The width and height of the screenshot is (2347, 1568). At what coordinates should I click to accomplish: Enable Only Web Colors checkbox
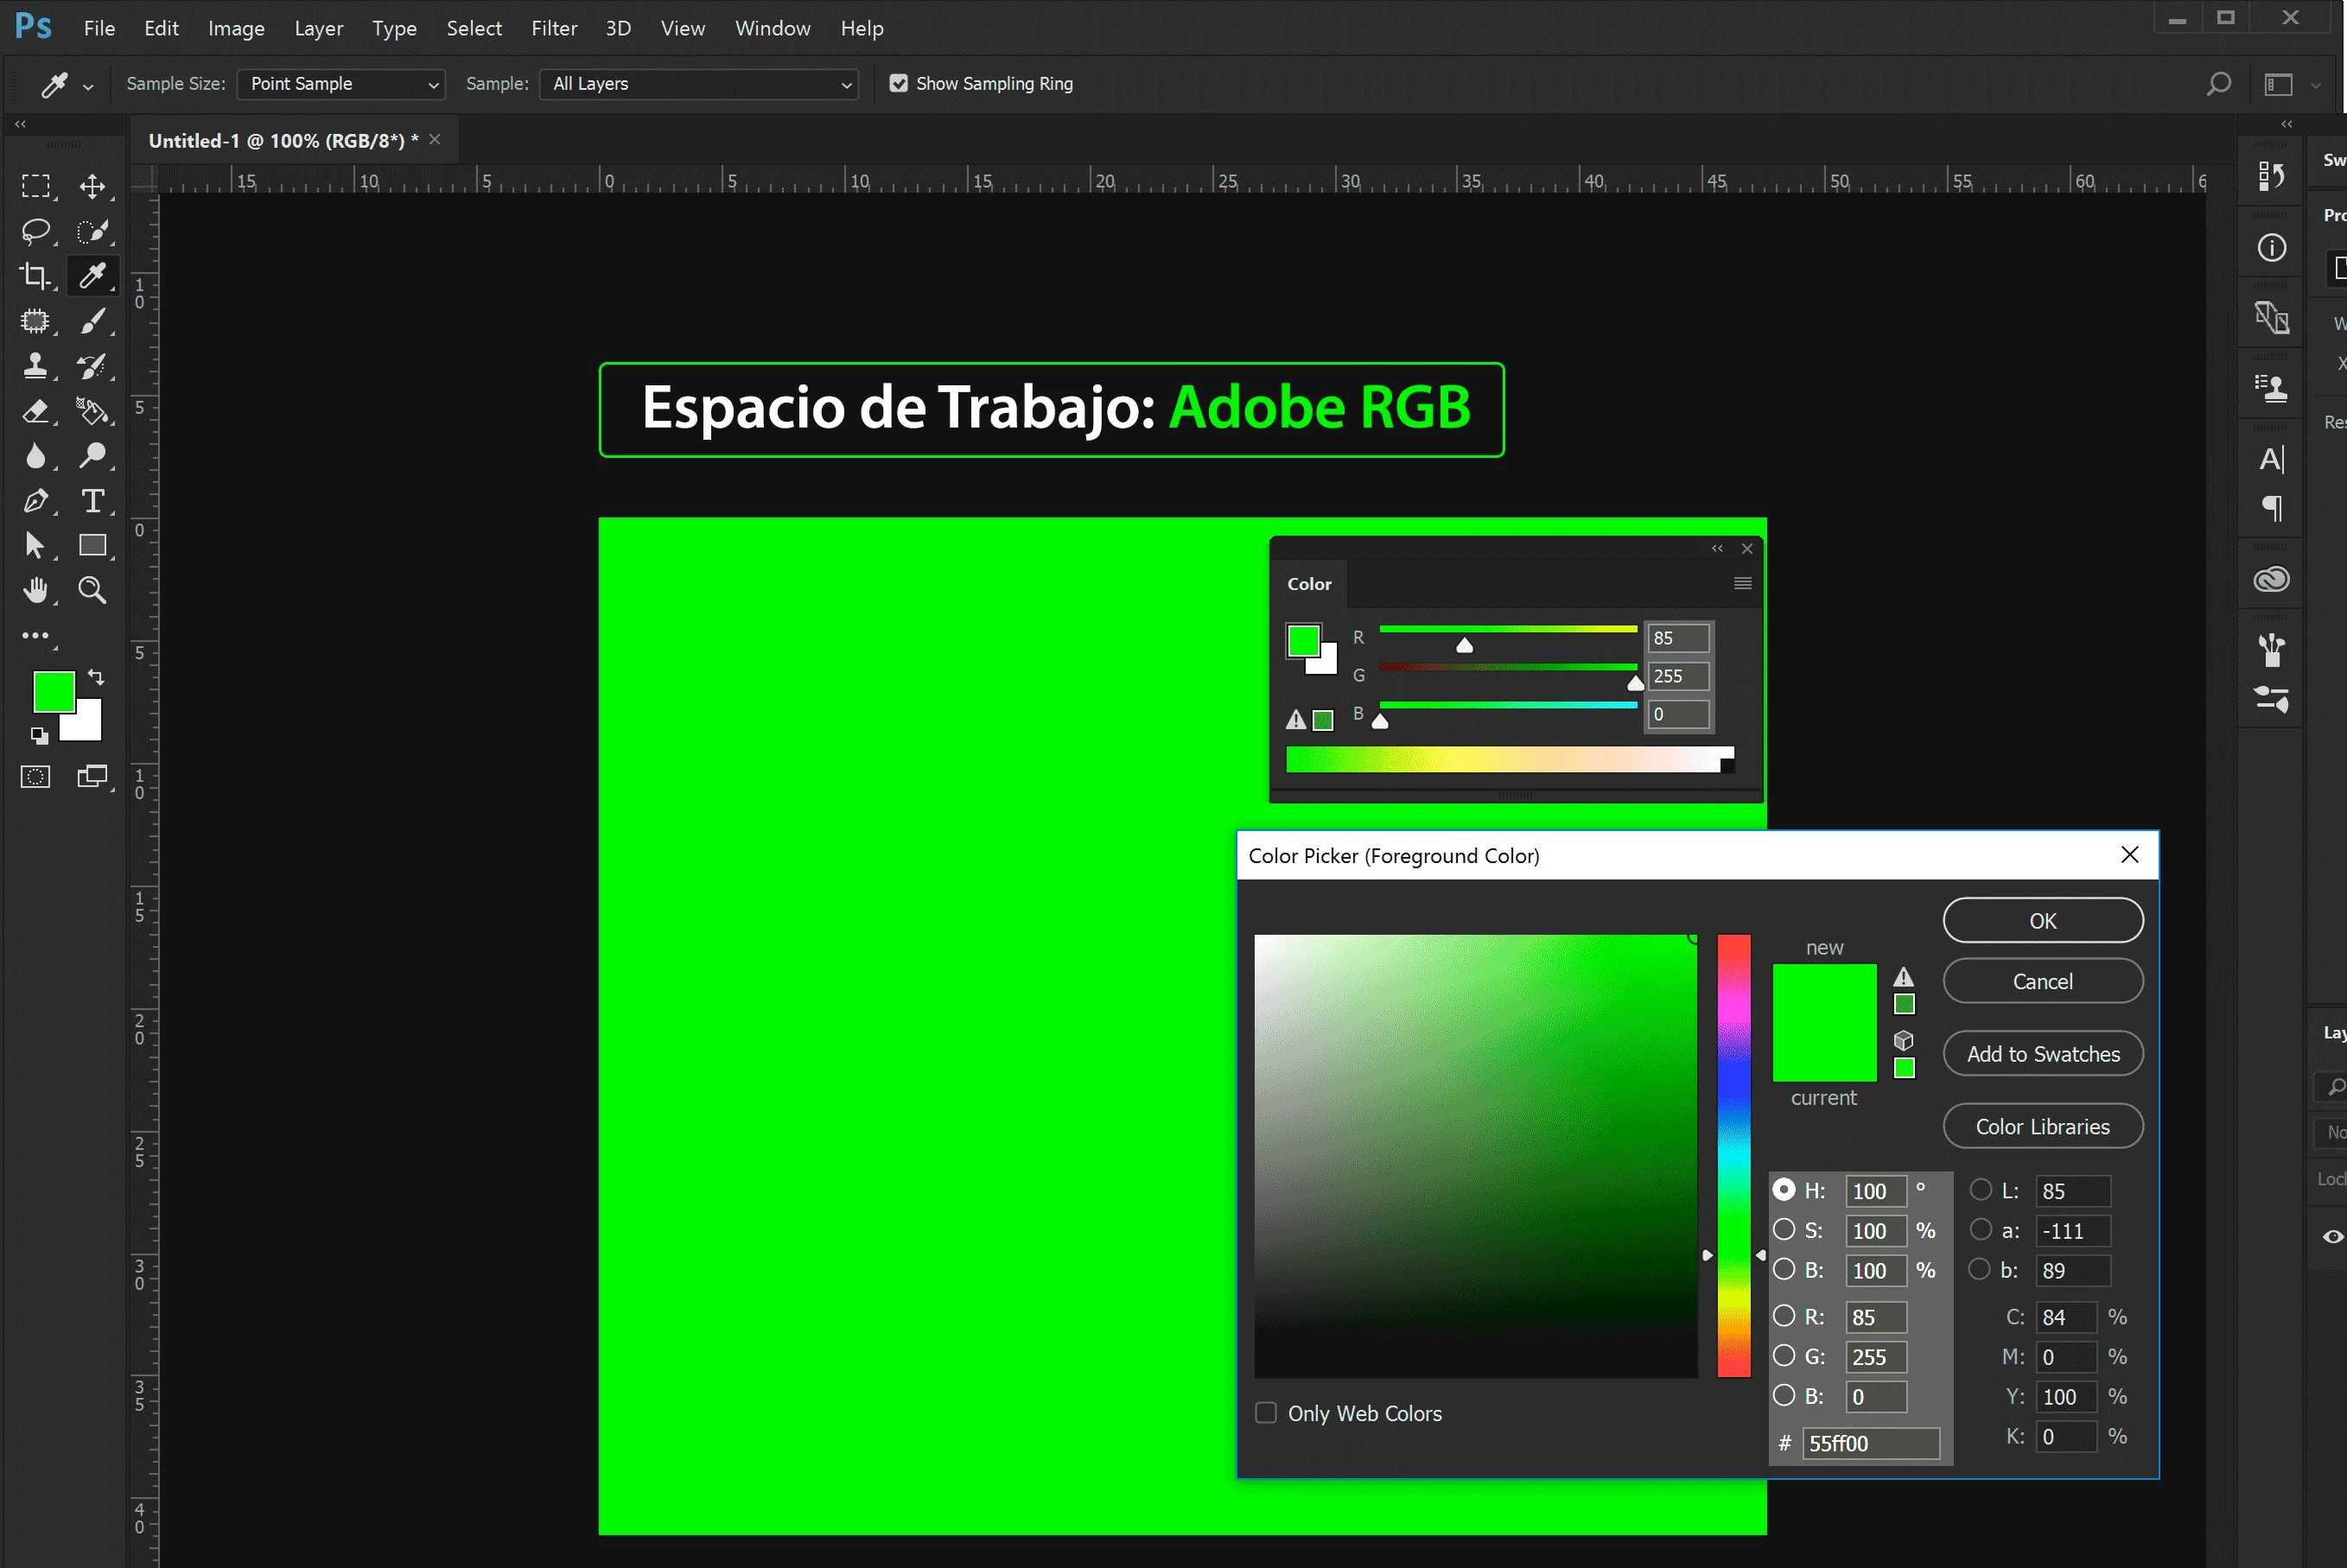coord(1266,1412)
